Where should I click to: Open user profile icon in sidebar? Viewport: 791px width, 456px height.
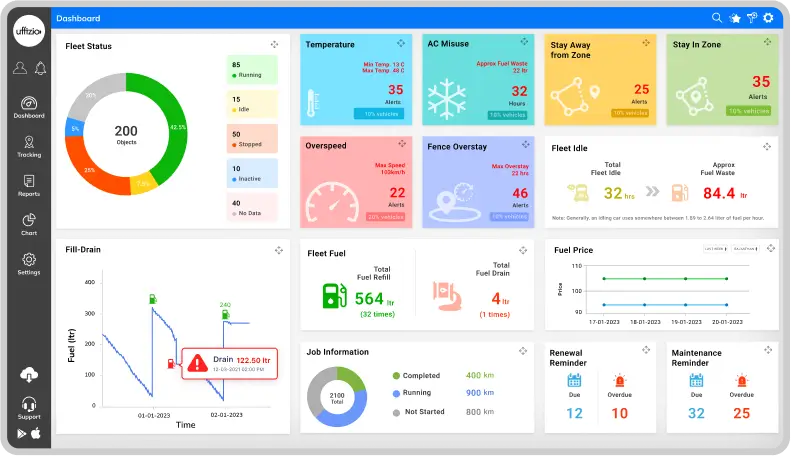click(20, 68)
